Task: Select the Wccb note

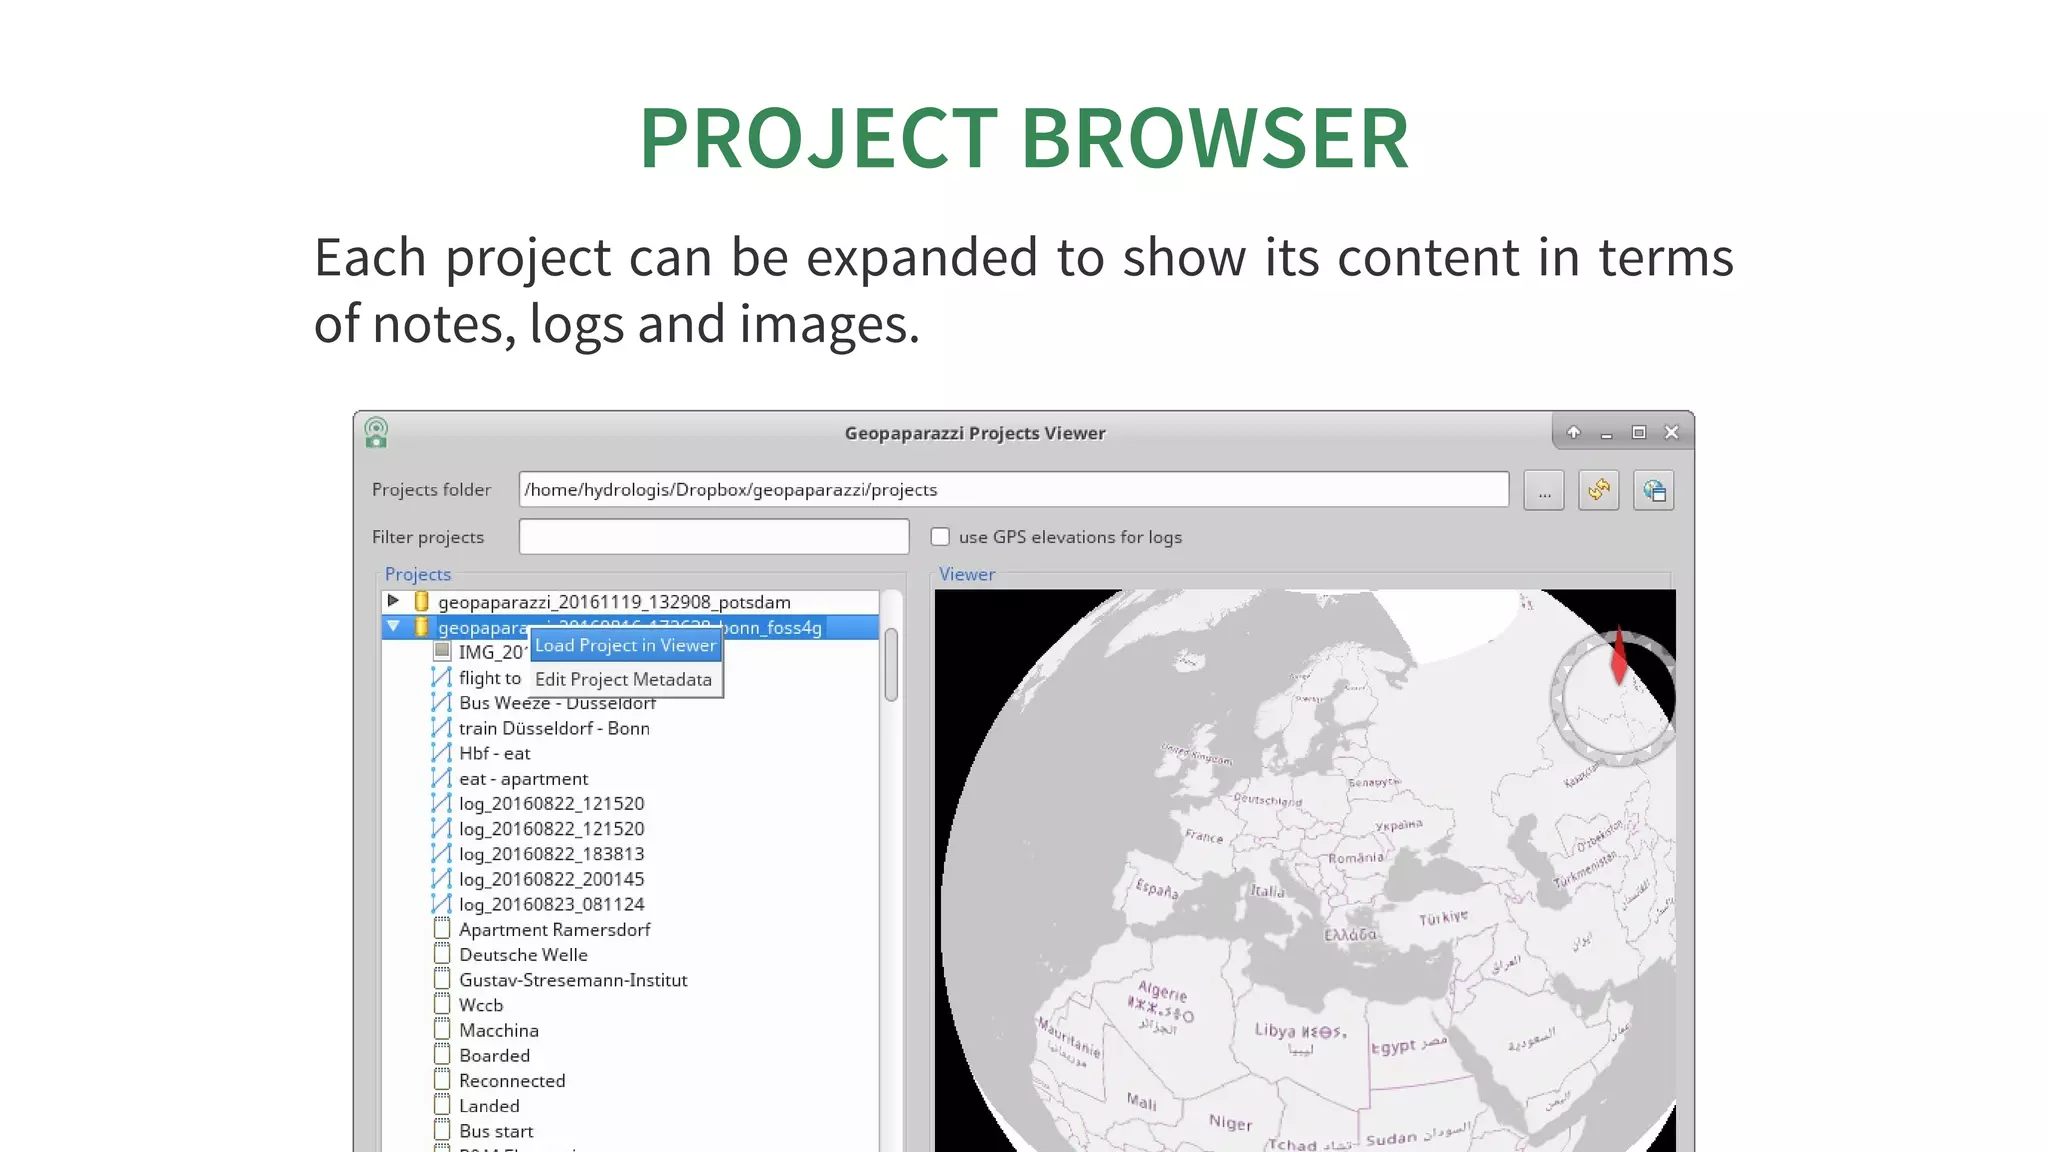Action: pyautogui.click(x=481, y=1005)
